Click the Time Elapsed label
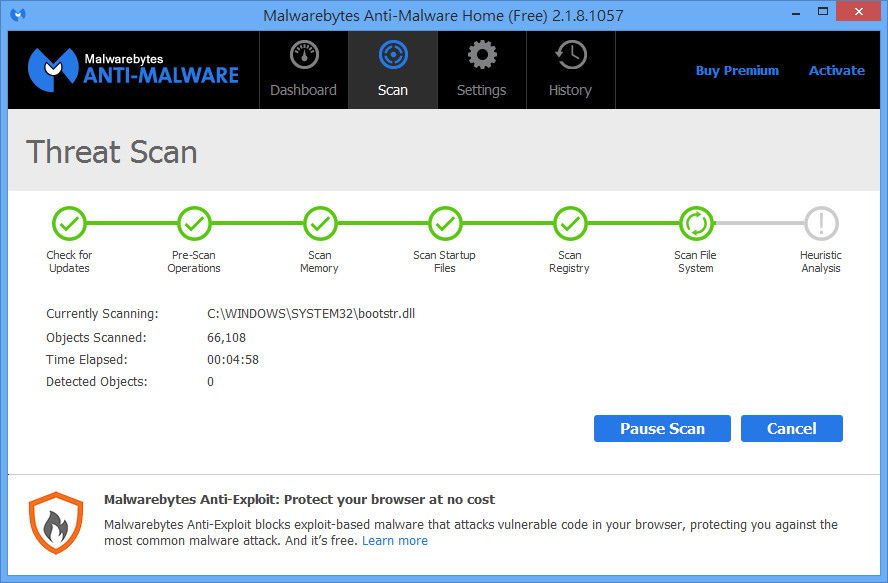 point(87,360)
